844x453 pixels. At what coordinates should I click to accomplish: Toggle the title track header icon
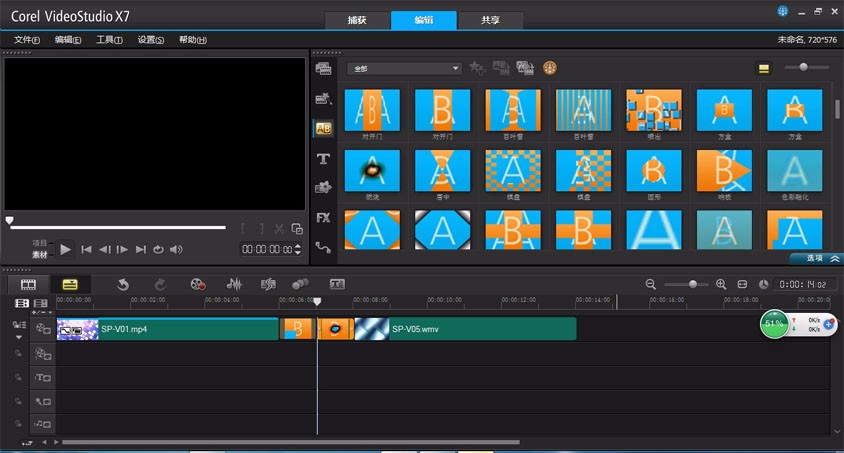tap(43, 378)
